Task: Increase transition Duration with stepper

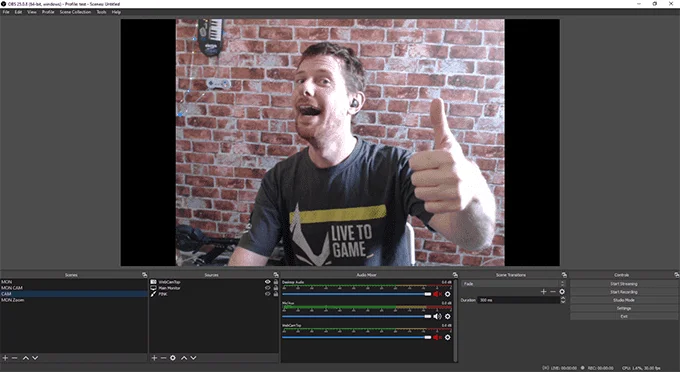Action: point(562,298)
